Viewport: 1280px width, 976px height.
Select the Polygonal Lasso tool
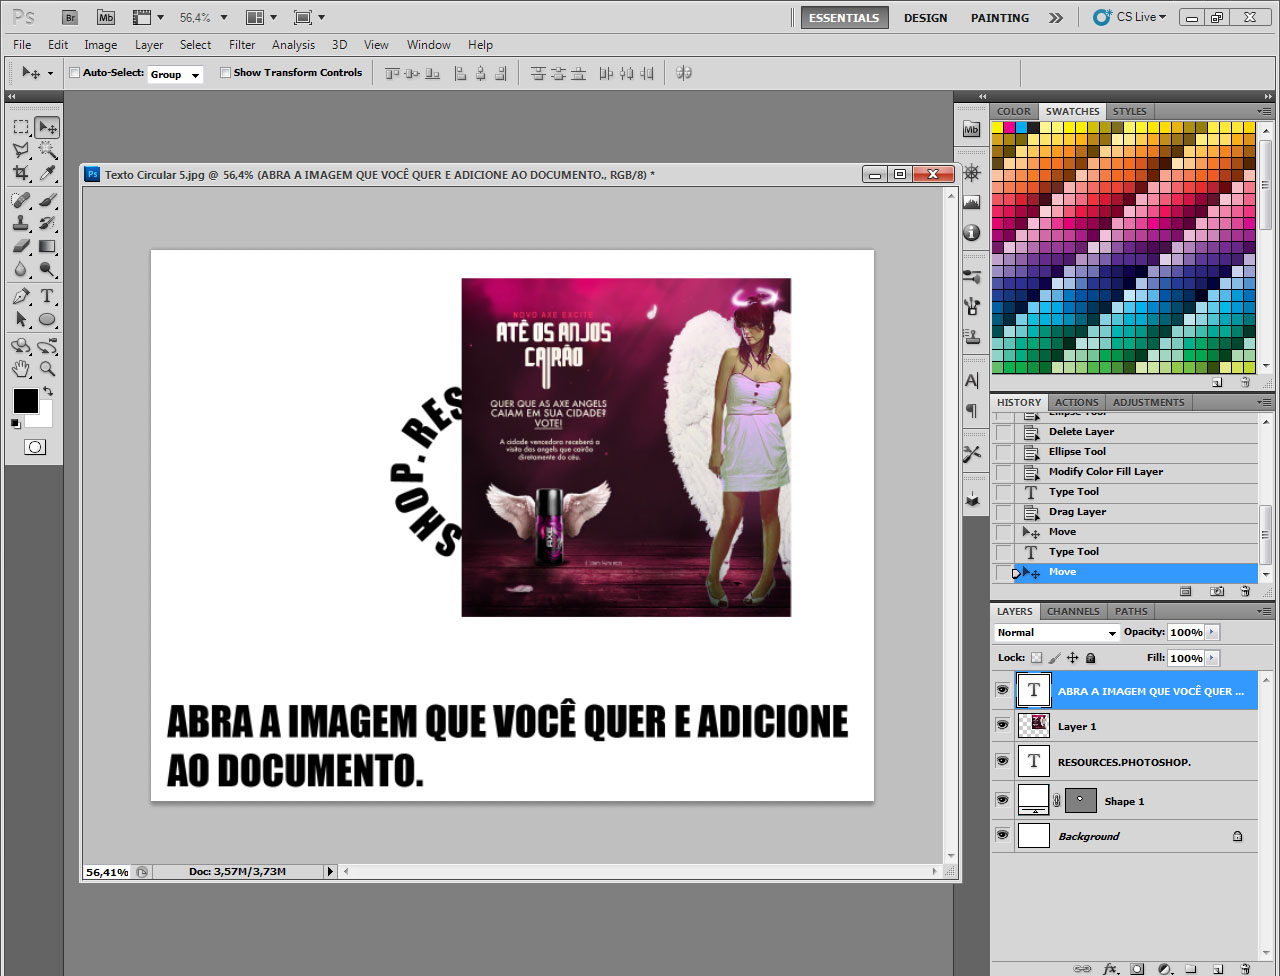(21, 150)
